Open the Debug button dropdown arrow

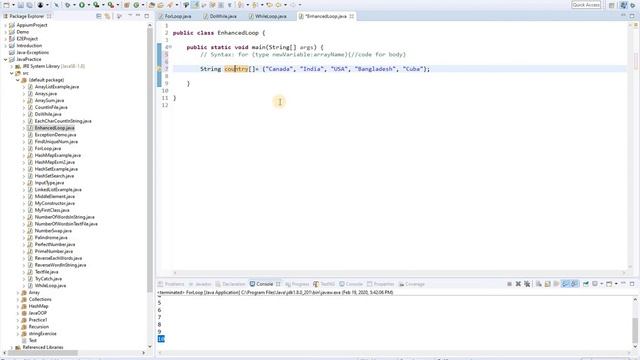[x=74, y=5]
